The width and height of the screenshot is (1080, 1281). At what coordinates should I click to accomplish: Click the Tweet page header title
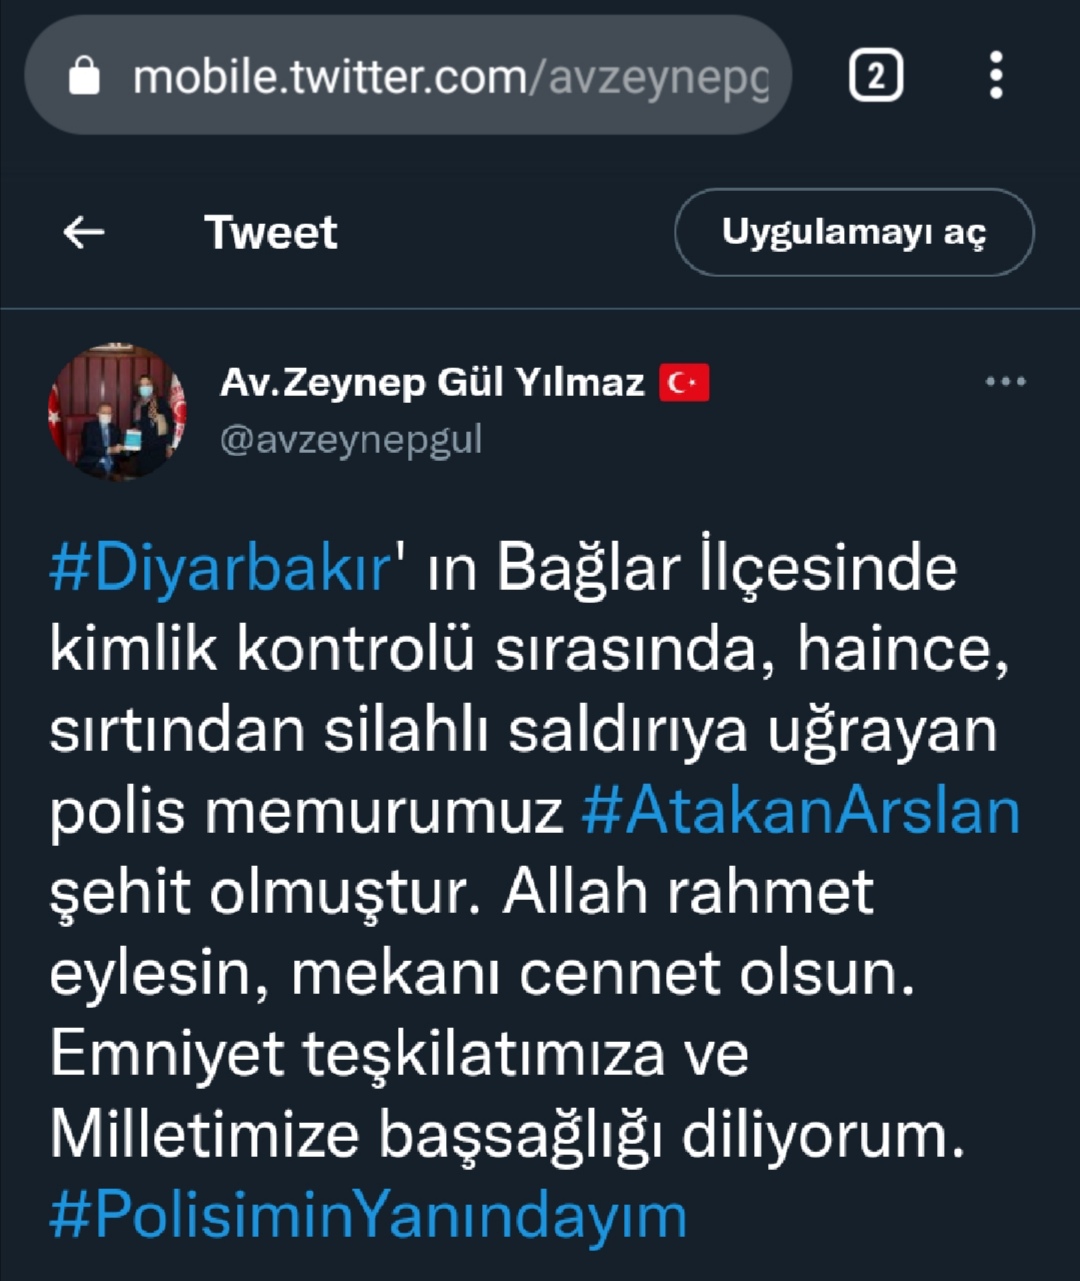pyautogui.click(x=271, y=232)
